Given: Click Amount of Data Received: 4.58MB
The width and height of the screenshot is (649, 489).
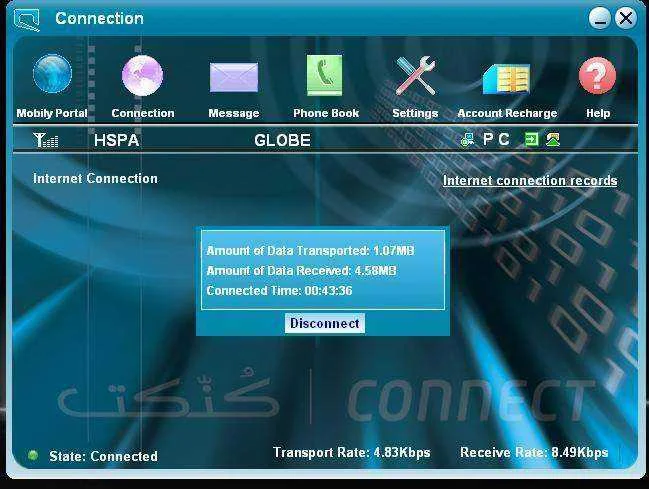Looking at the screenshot, I should pos(301,271).
